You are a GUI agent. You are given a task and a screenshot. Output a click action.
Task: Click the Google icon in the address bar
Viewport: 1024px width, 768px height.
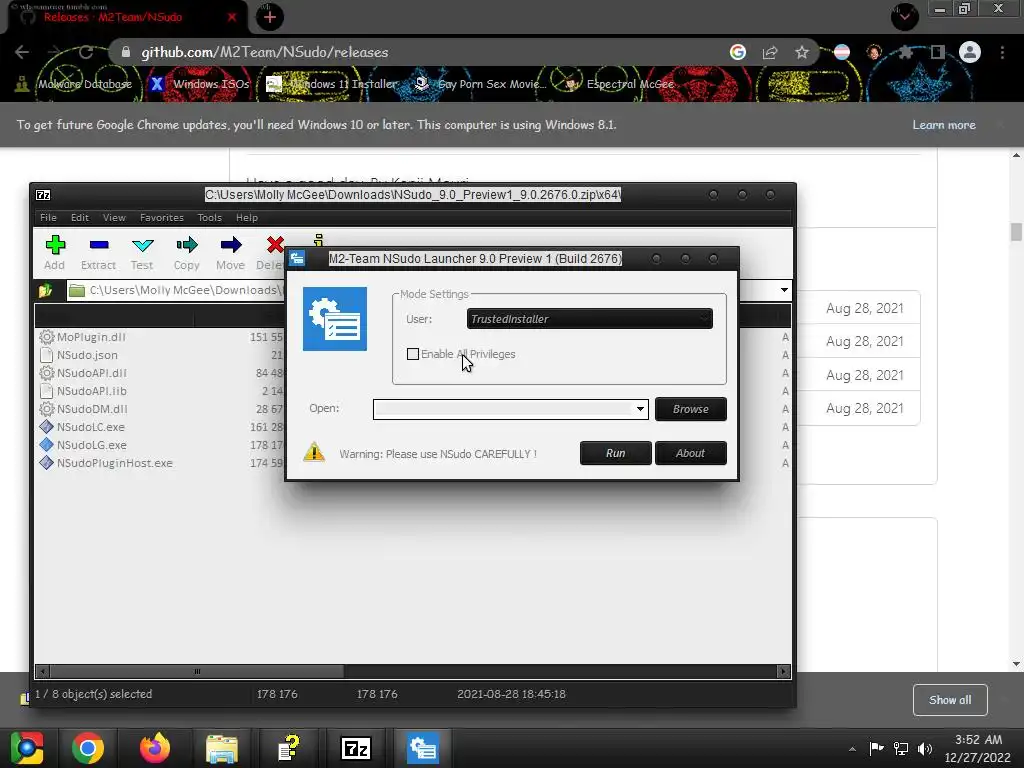tap(738, 52)
